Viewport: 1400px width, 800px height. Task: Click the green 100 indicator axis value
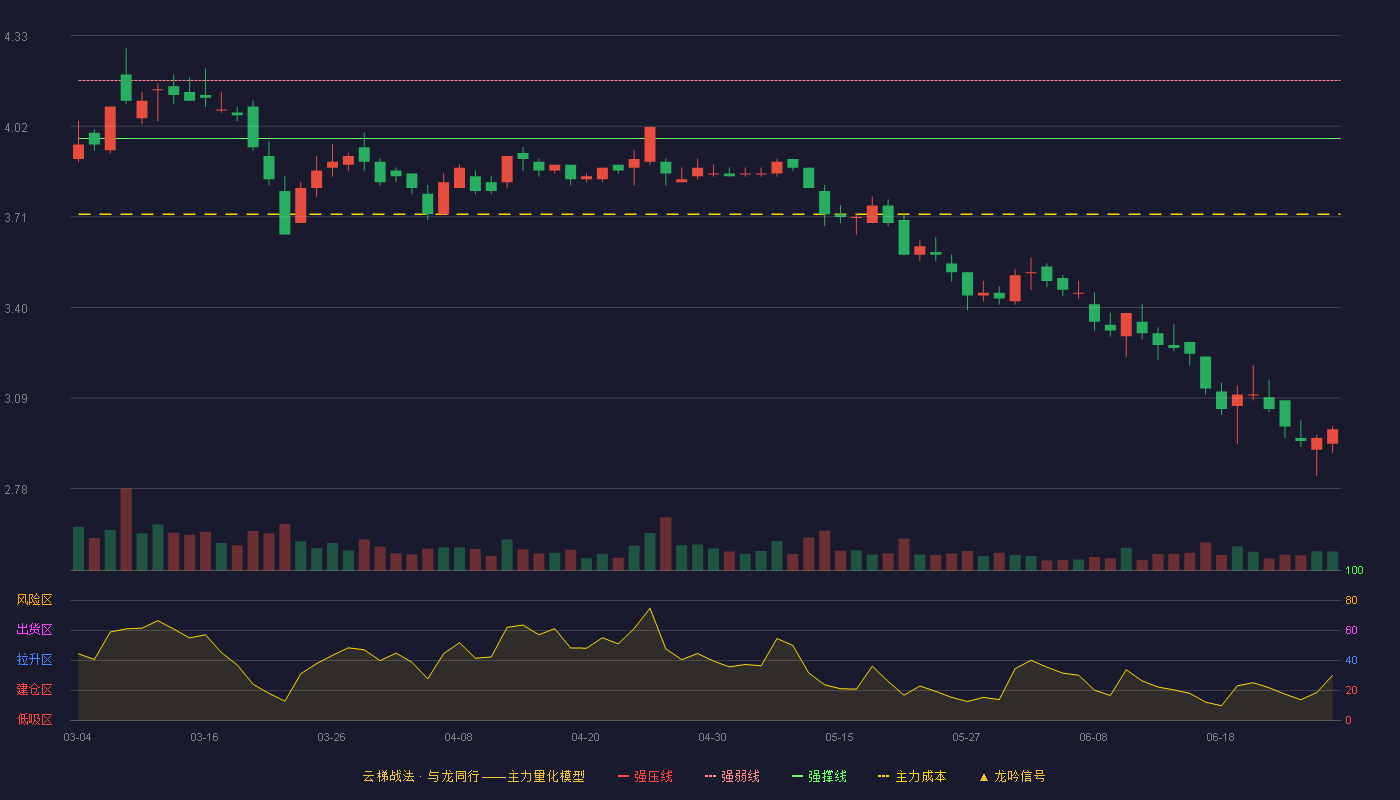point(1355,571)
